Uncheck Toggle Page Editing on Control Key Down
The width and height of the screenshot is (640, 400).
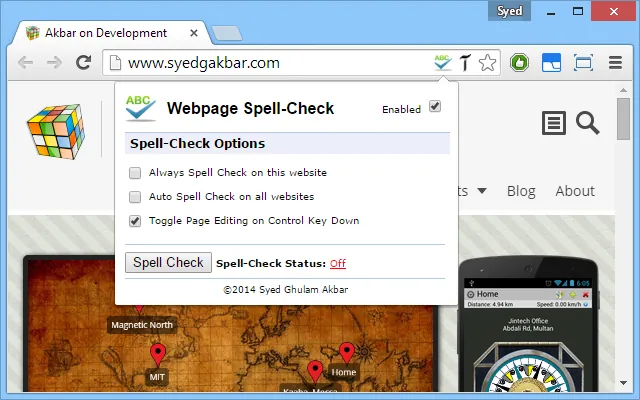(x=135, y=221)
